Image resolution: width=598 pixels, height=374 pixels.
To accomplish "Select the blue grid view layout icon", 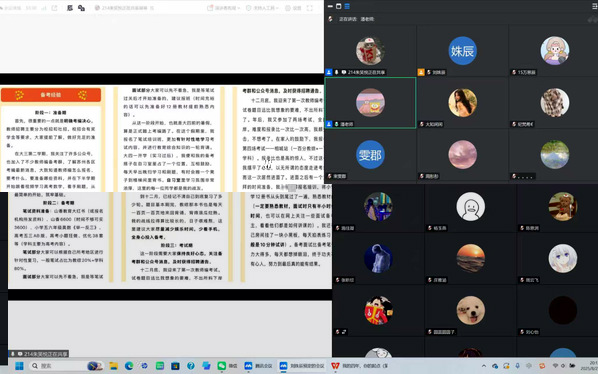I will pos(347,6).
